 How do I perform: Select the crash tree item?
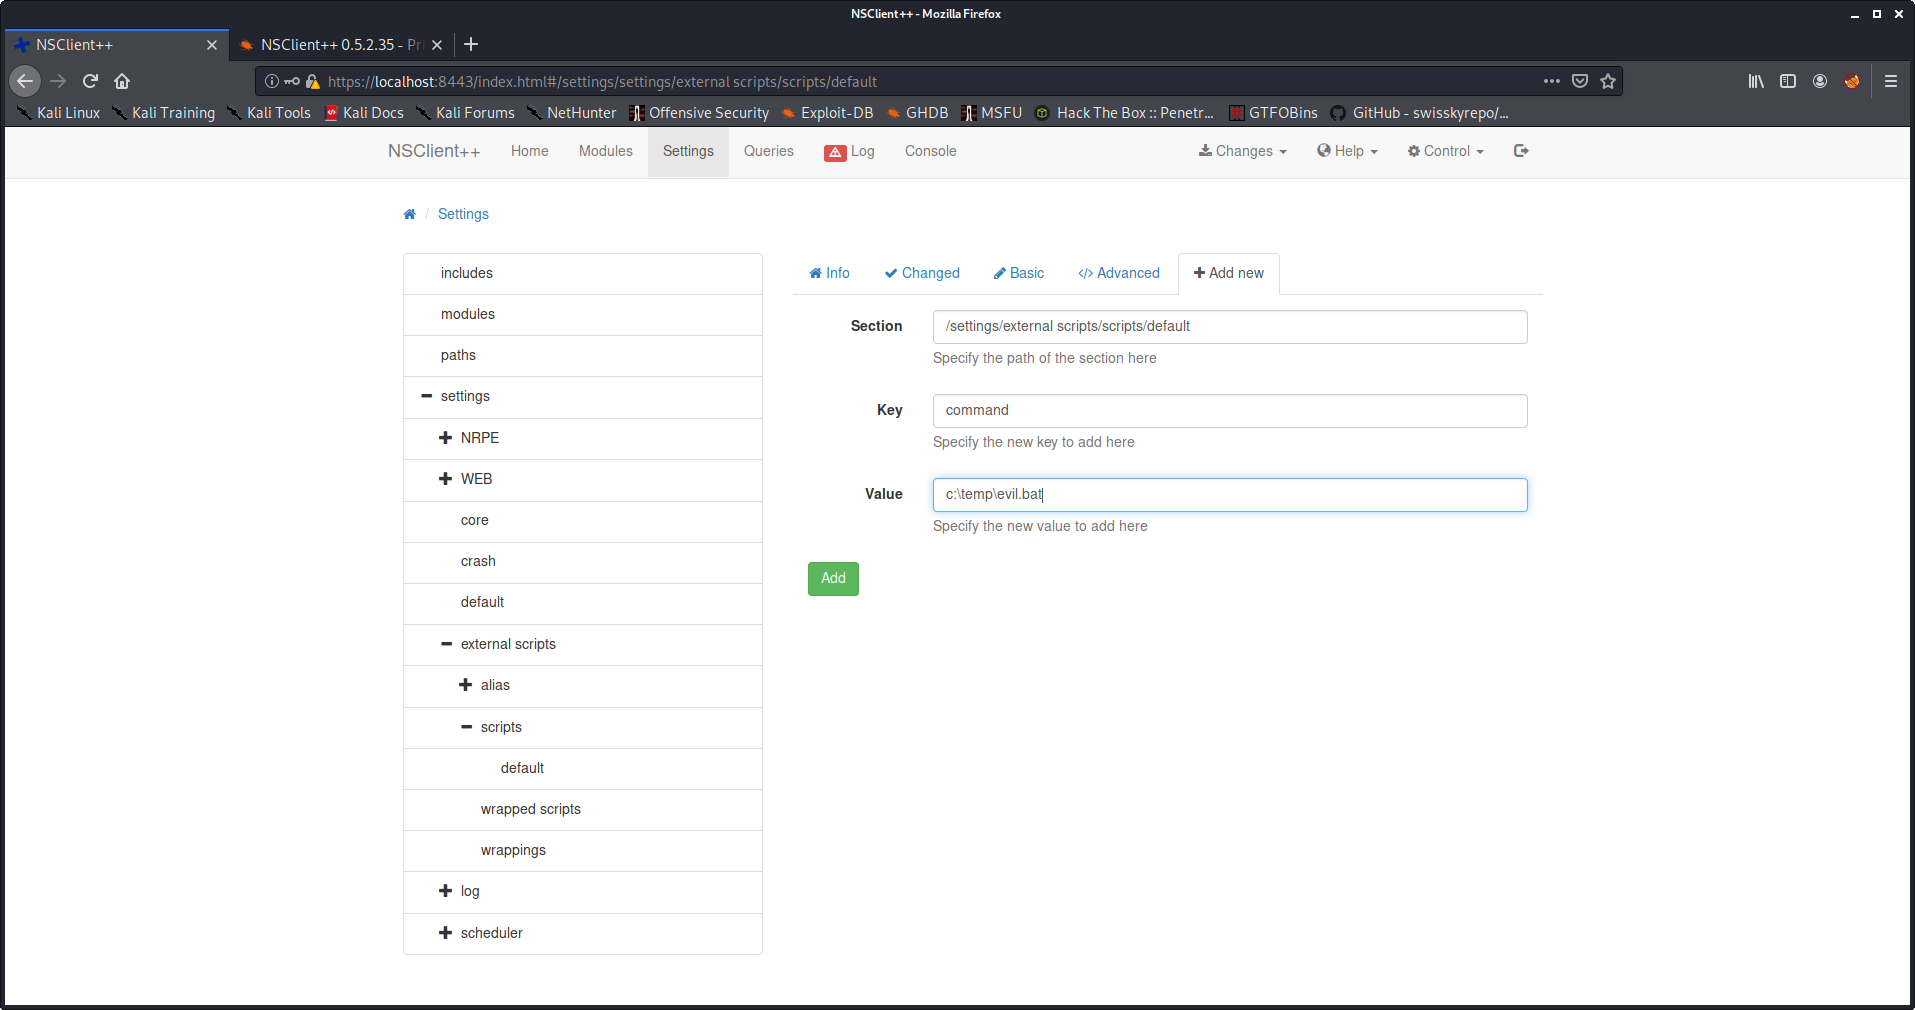click(x=583, y=562)
